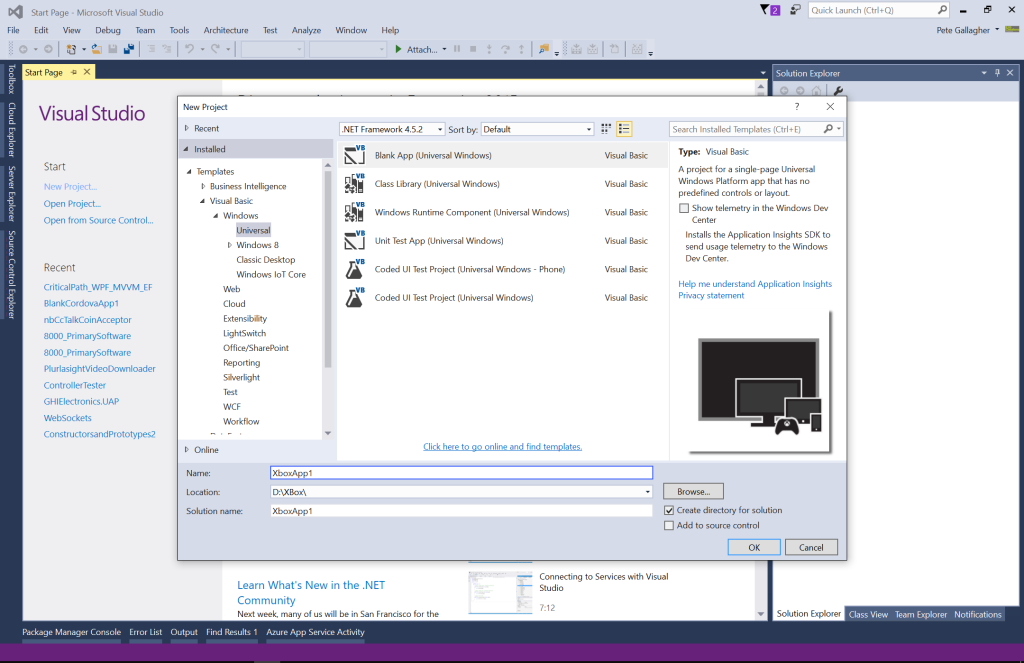The image size is (1024, 663).
Task: Open Help me understand Application Insights link
Action: tap(755, 283)
